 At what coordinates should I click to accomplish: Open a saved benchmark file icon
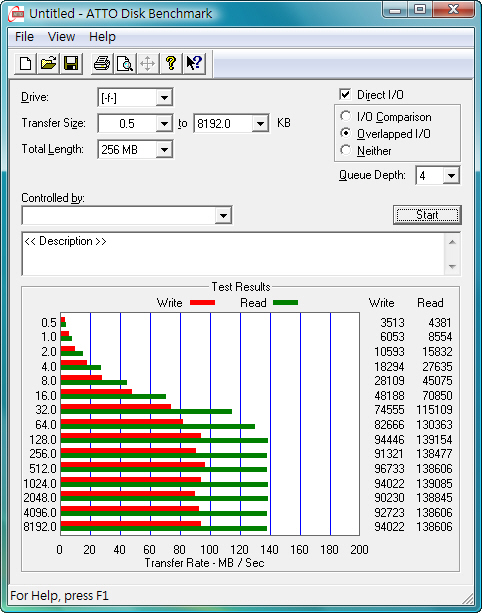coord(48,63)
